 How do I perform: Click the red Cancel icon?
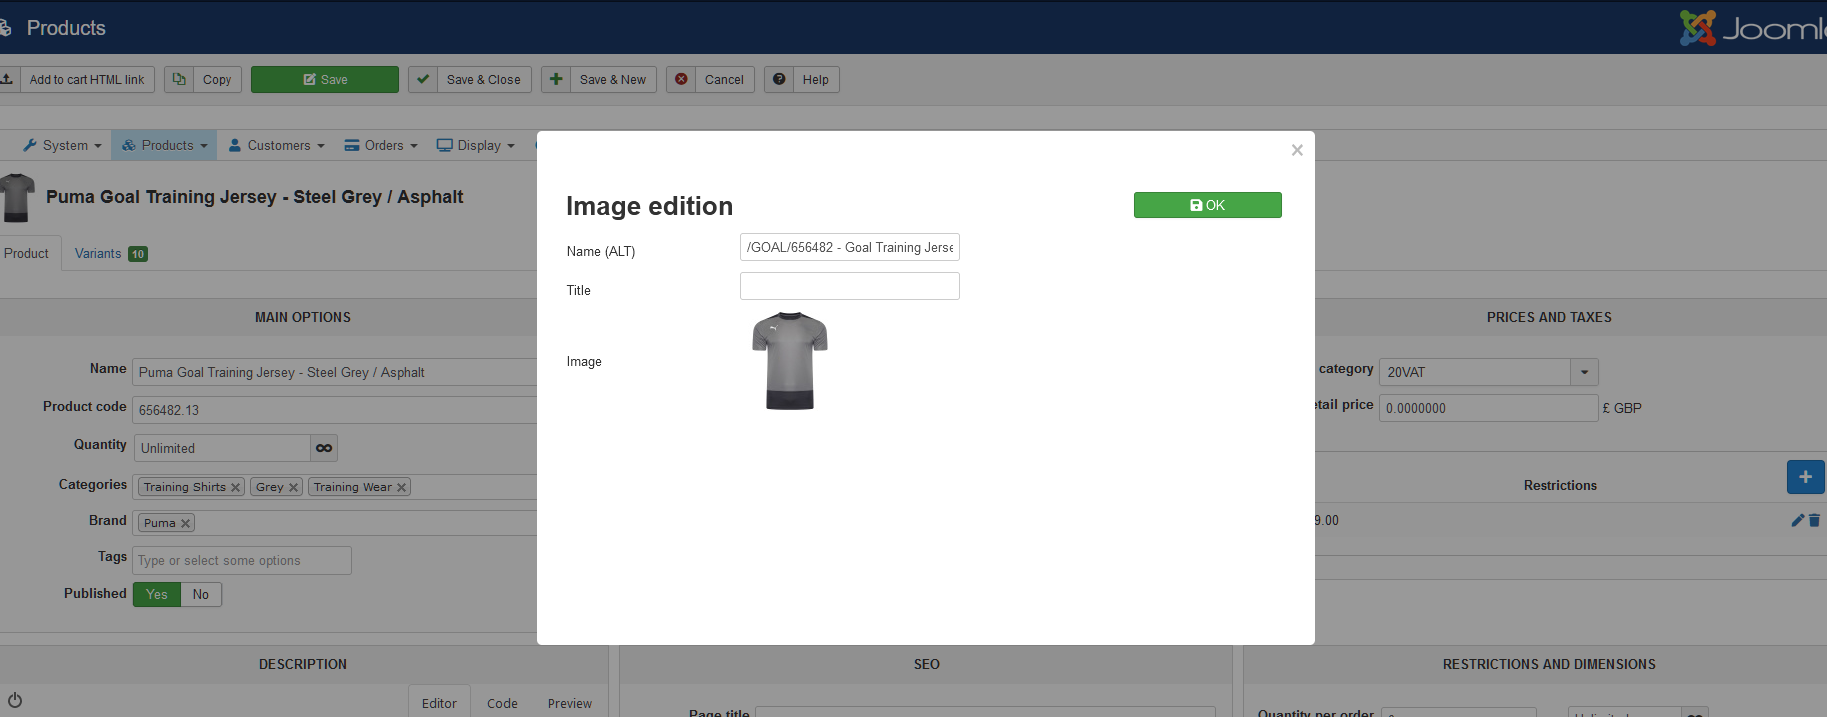pos(682,80)
